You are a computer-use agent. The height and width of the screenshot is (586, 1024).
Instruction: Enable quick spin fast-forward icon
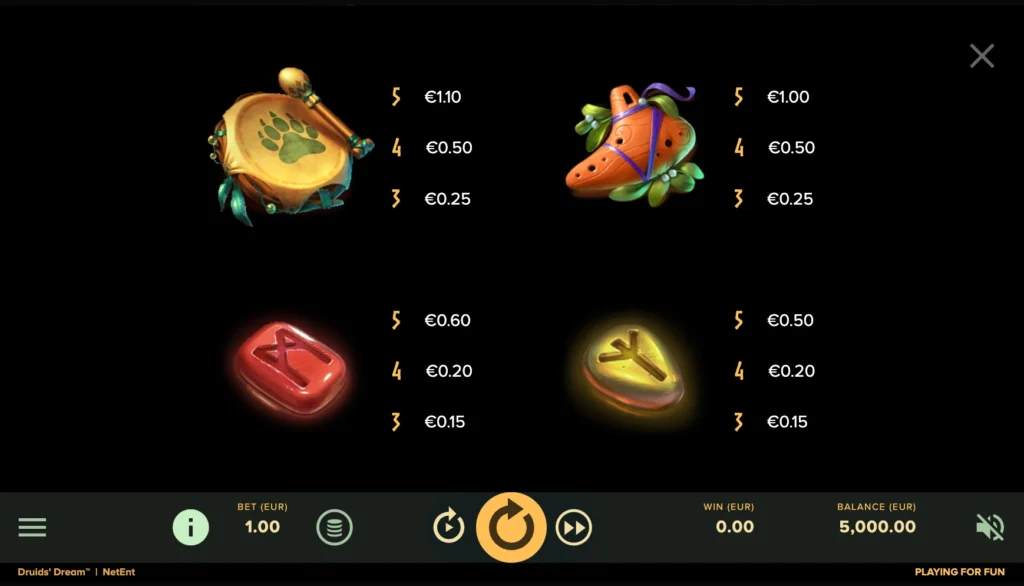tap(573, 527)
